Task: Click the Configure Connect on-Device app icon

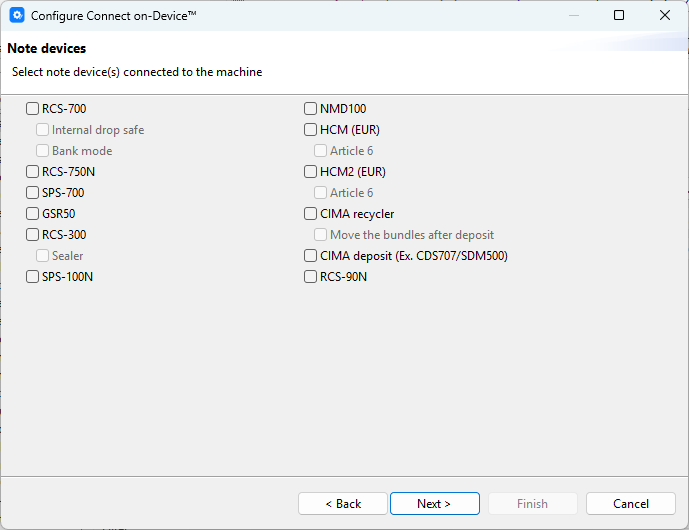Action: 17,15
